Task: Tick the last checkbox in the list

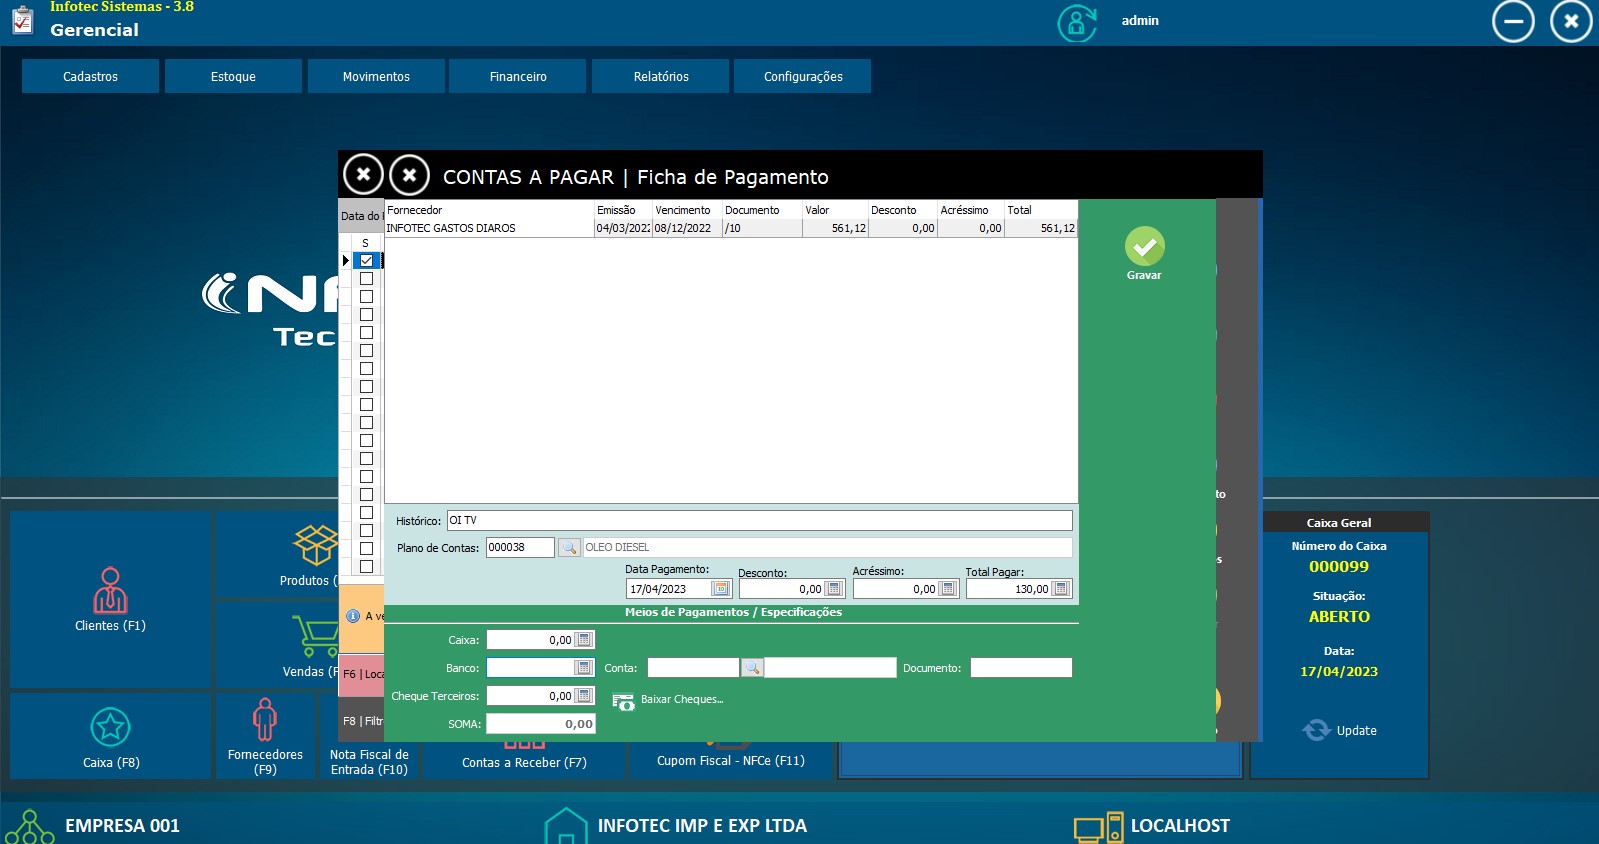Action: [x=366, y=567]
